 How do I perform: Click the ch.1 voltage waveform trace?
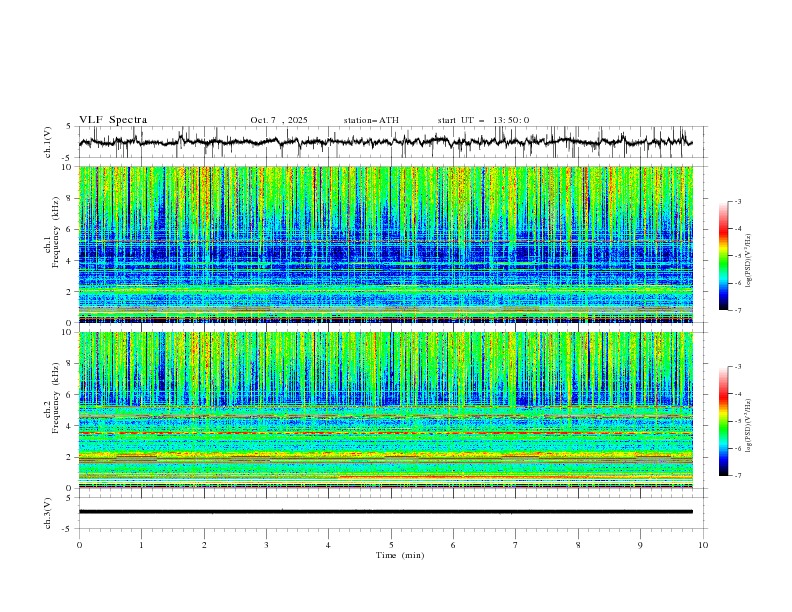385,142
